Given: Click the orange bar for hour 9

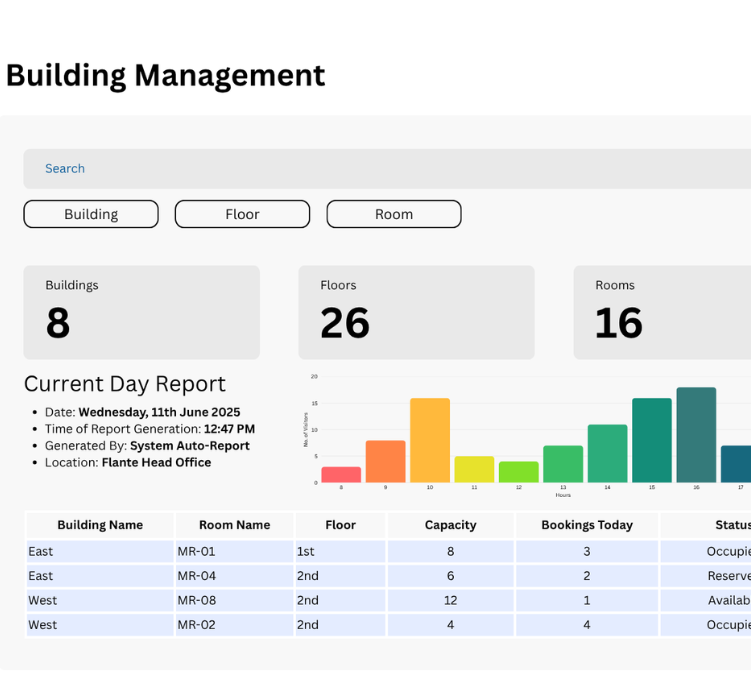Looking at the screenshot, I should 386,461.
